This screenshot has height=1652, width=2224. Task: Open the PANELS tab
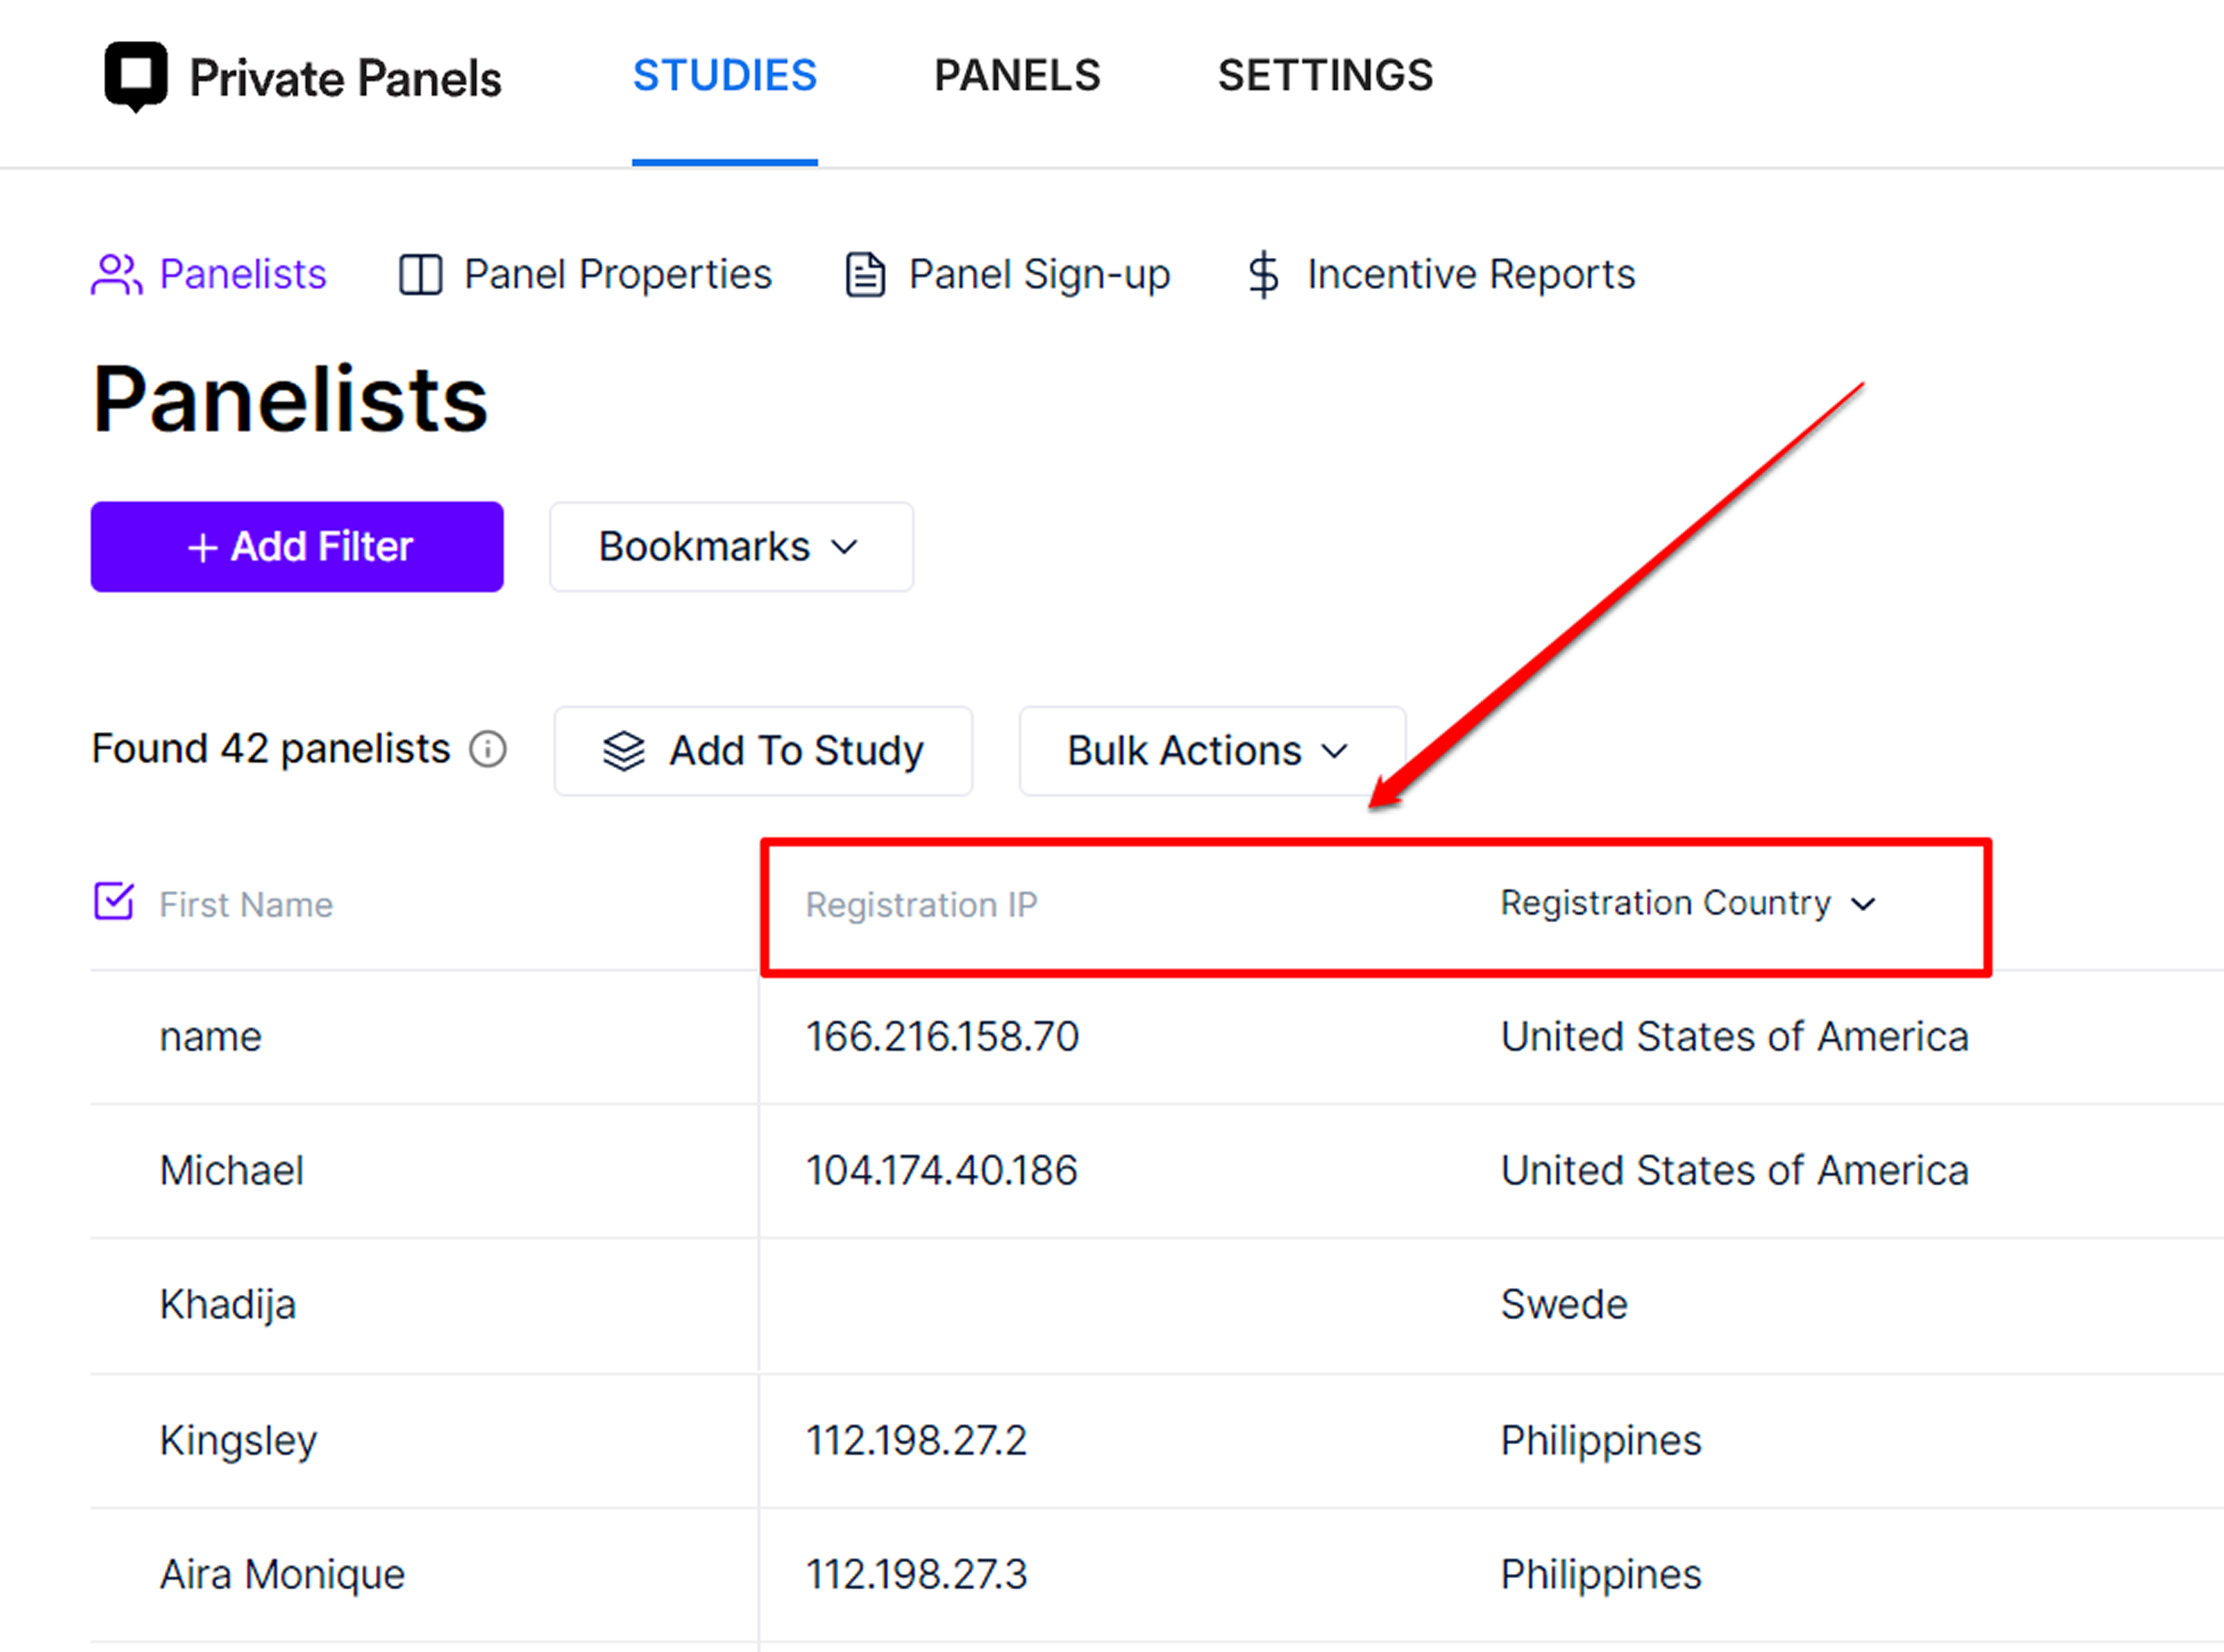1017,76
